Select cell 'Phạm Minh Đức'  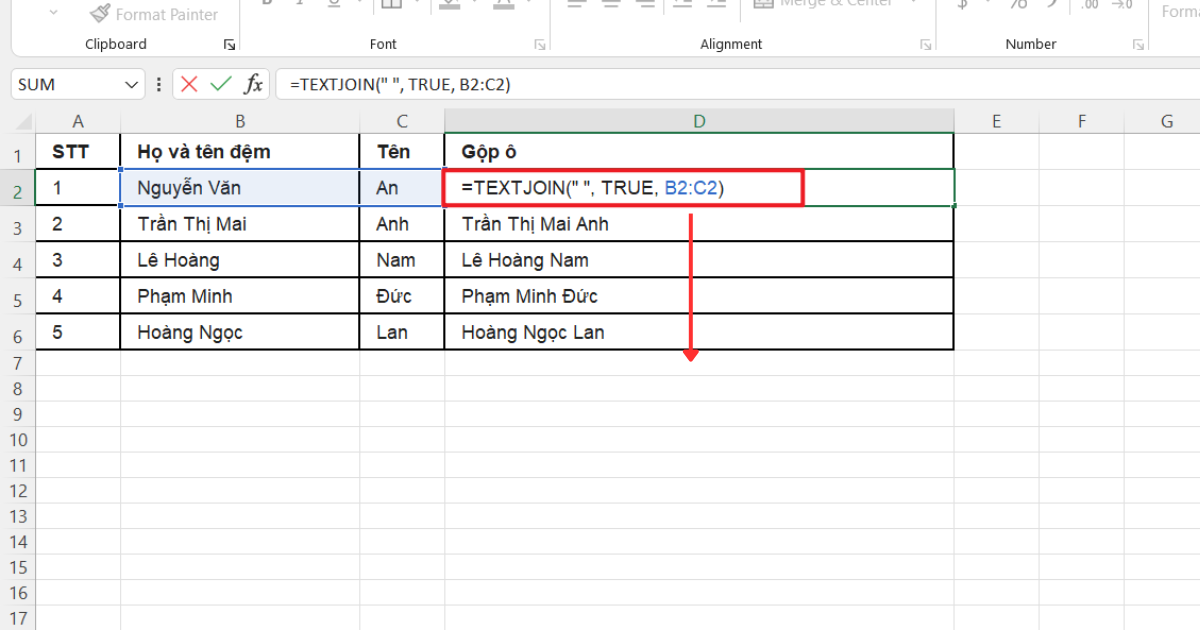[699, 296]
